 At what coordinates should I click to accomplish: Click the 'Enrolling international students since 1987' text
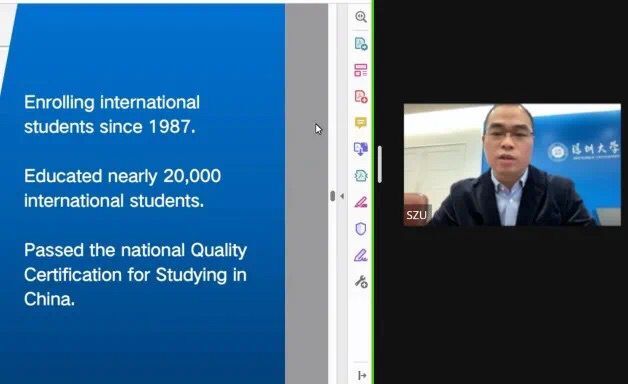point(112,115)
